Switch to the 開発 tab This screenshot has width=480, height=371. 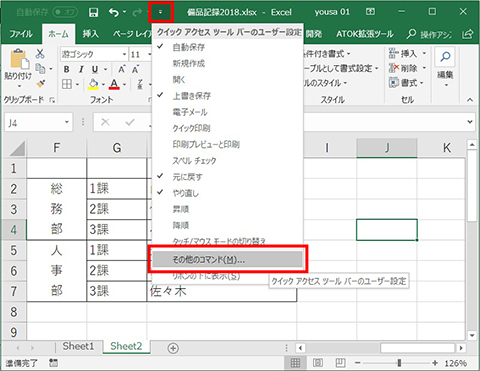(x=314, y=34)
